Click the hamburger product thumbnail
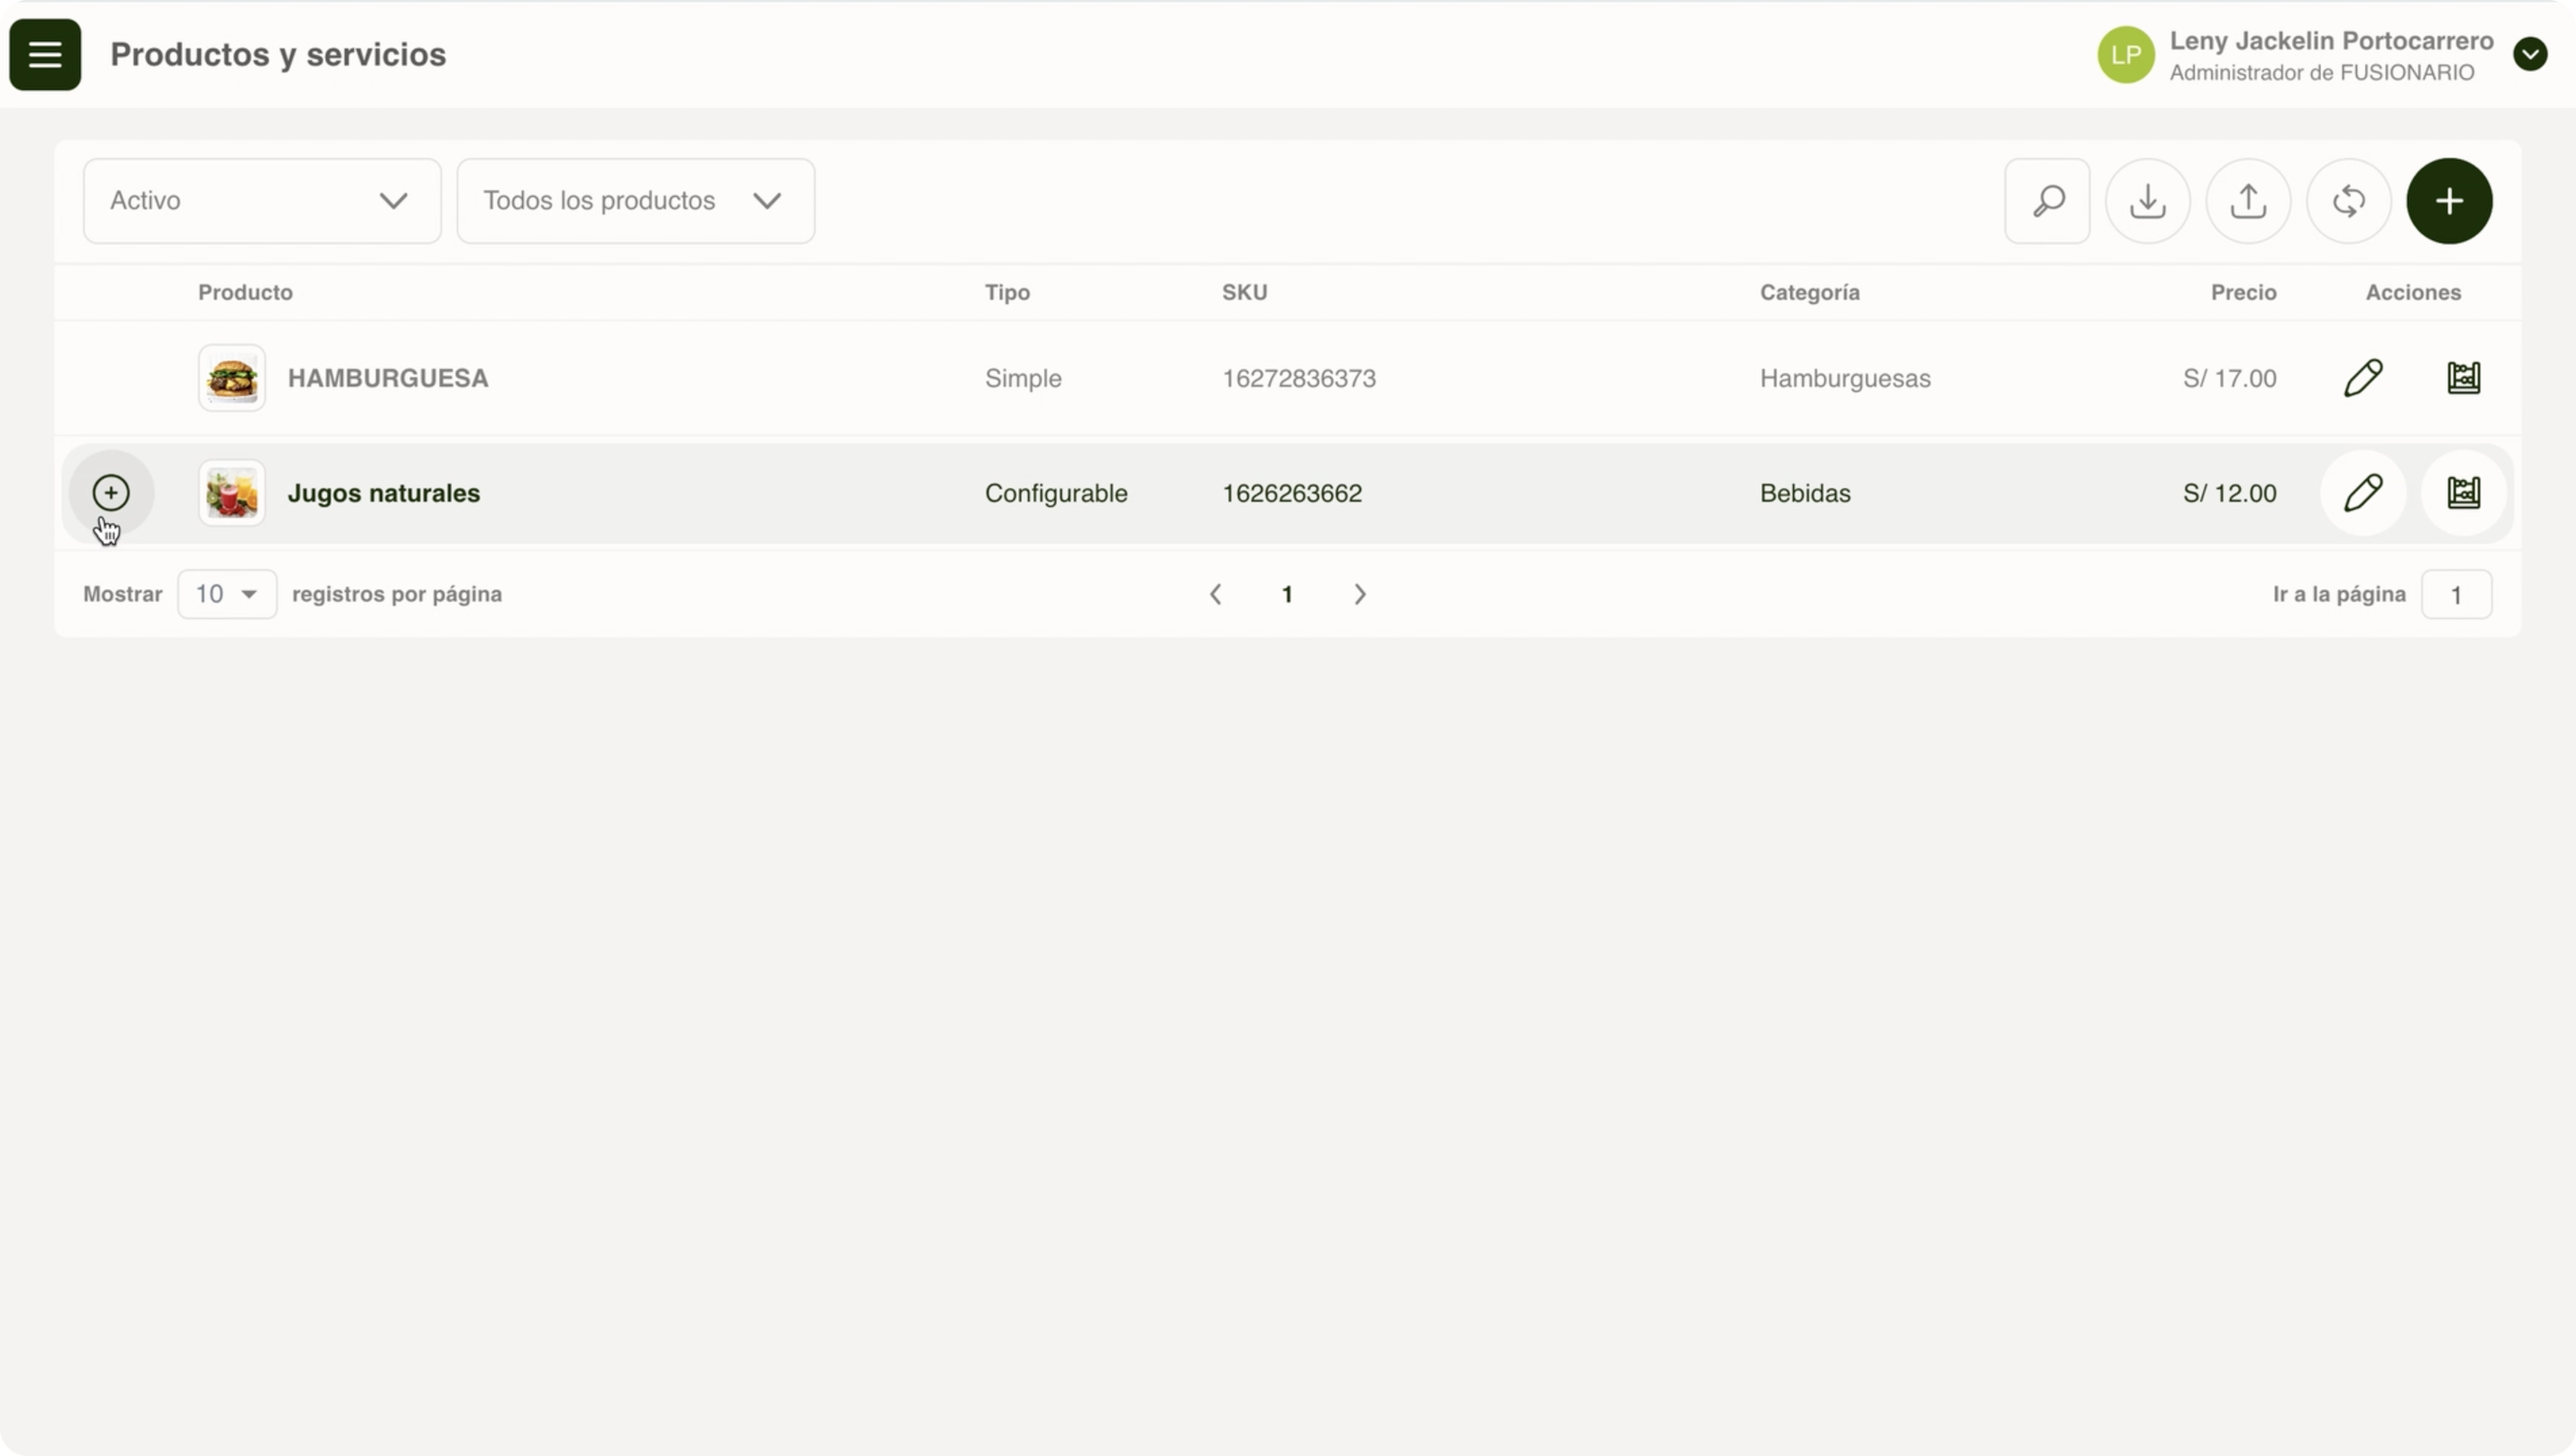The height and width of the screenshot is (1456, 2576). [x=232, y=378]
